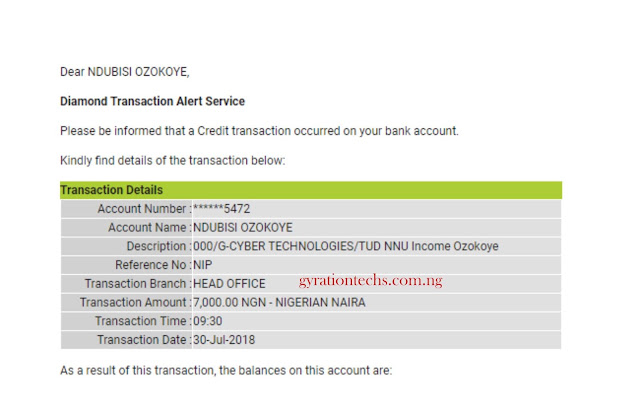Select the transaction time 09:30
Viewport: 640px width, 411px height.
point(208,321)
